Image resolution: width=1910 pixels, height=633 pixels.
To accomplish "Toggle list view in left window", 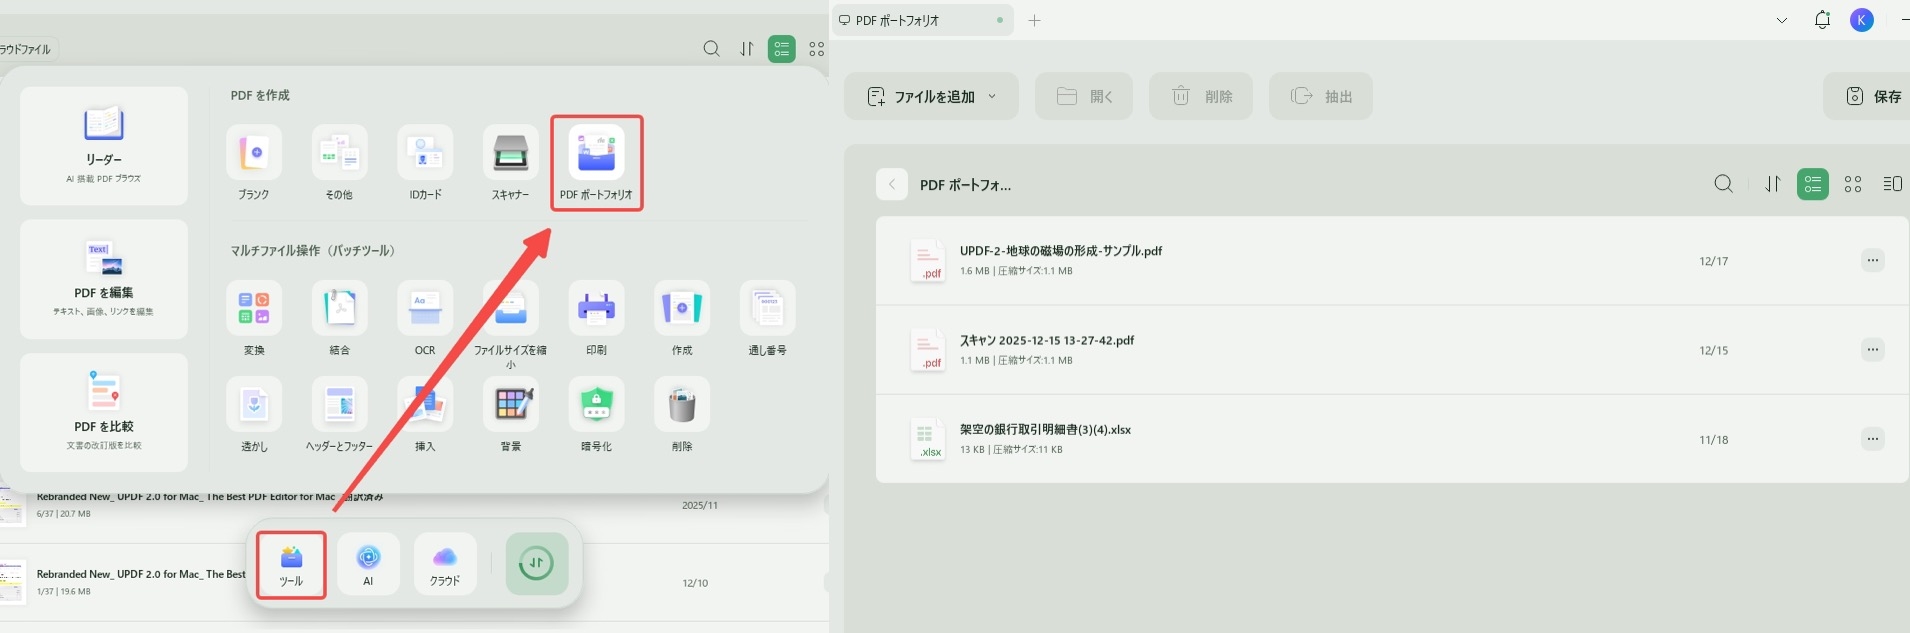I will 782,48.
